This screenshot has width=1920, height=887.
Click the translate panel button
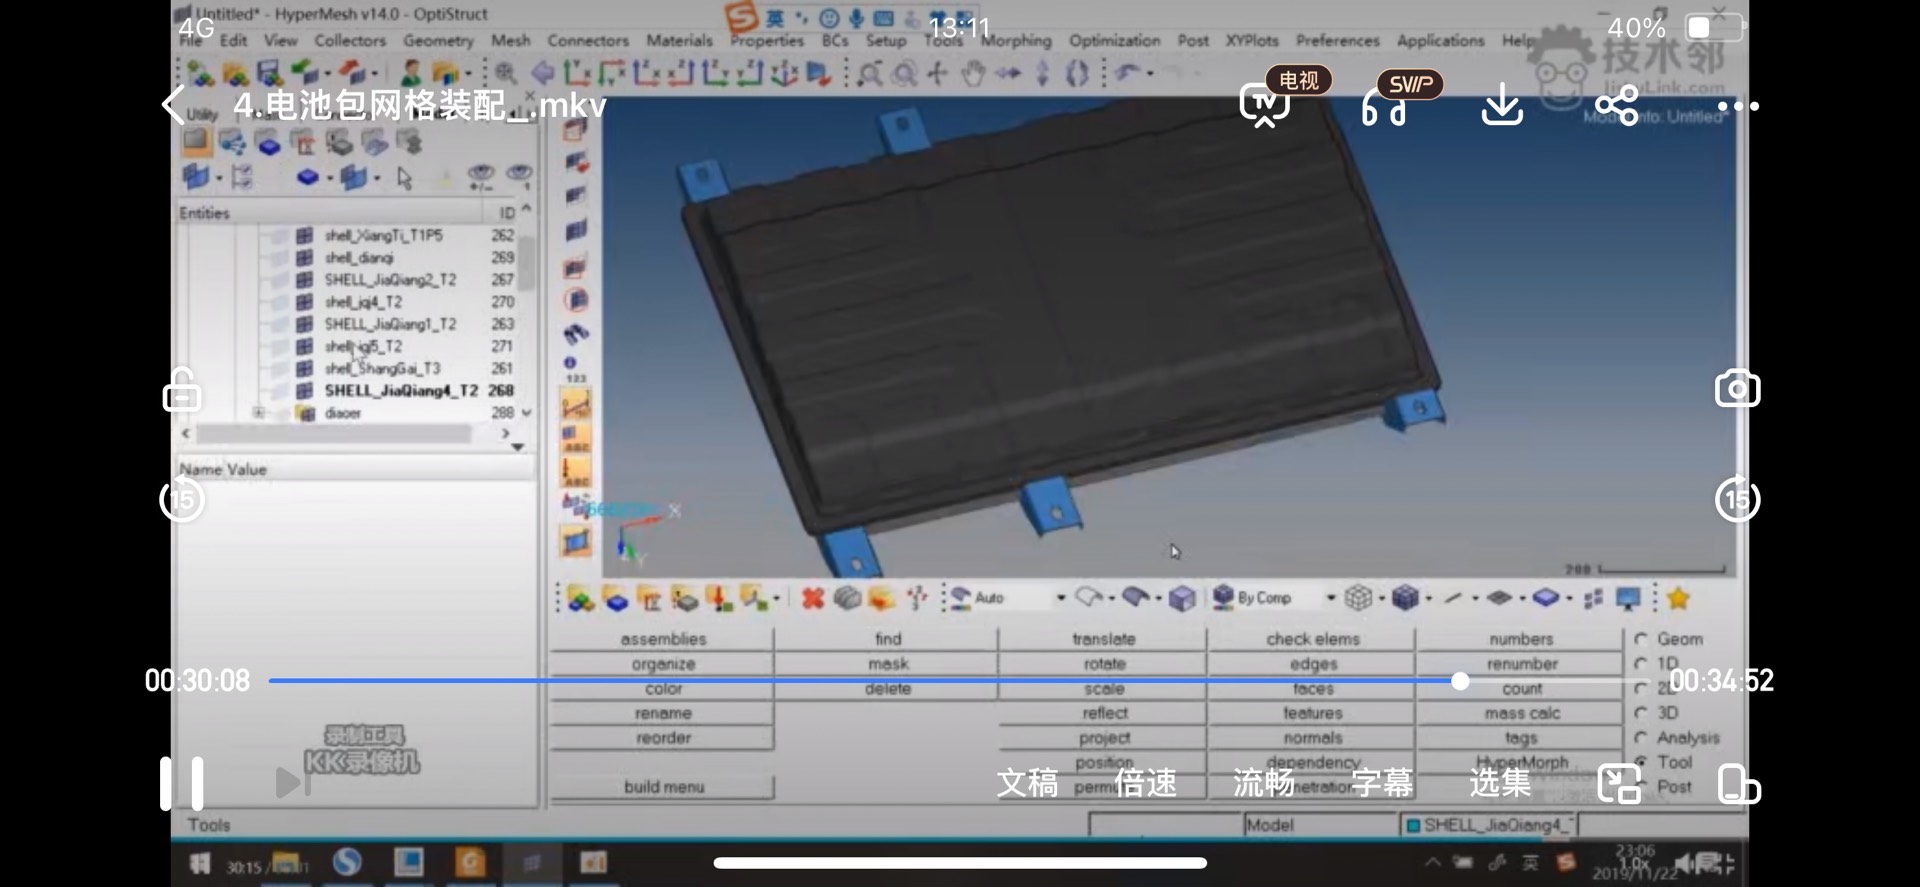click(1104, 639)
